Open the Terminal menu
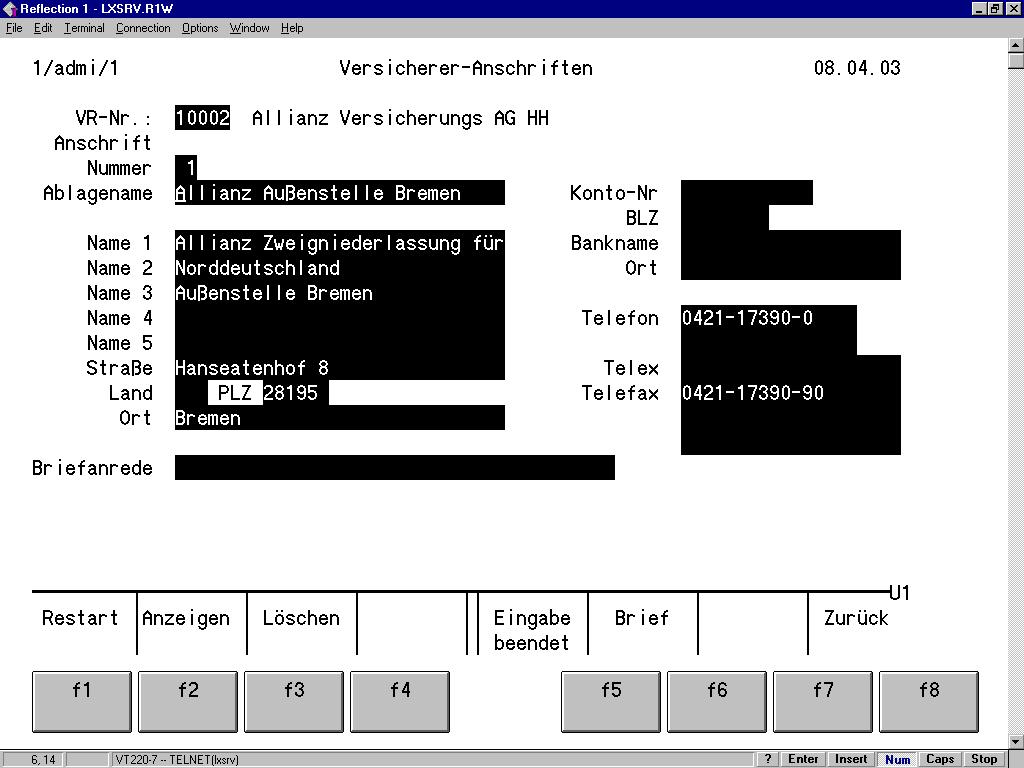 point(84,28)
